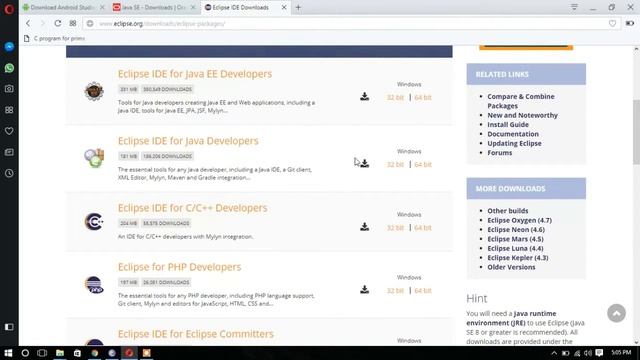This screenshot has width=640, height=360.
Task: Open Eclipse Oxygen (4.7) link
Action: pyautogui.click(x=520, y=220)
